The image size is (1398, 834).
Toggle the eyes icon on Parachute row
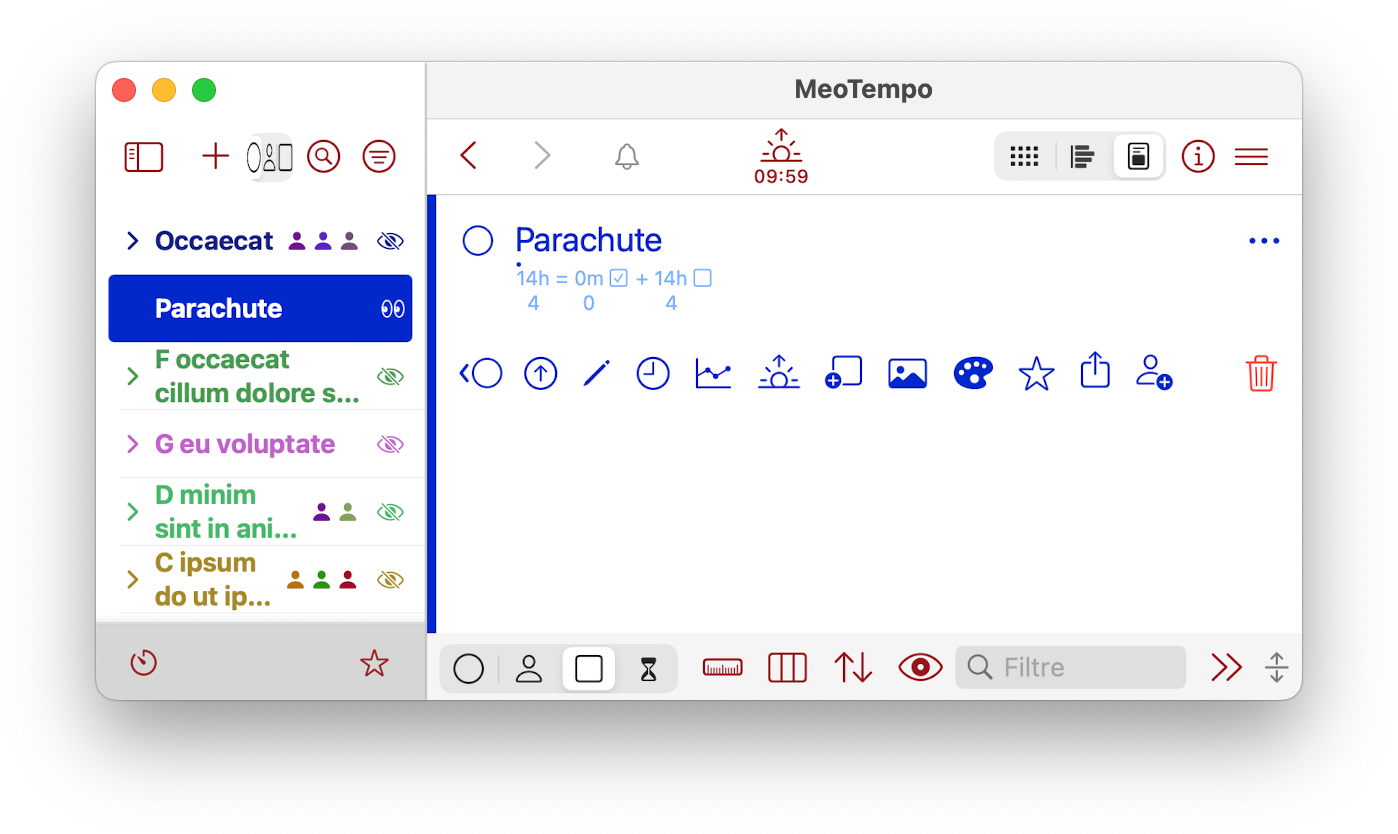pyautogui.click(x=393, y=309)
